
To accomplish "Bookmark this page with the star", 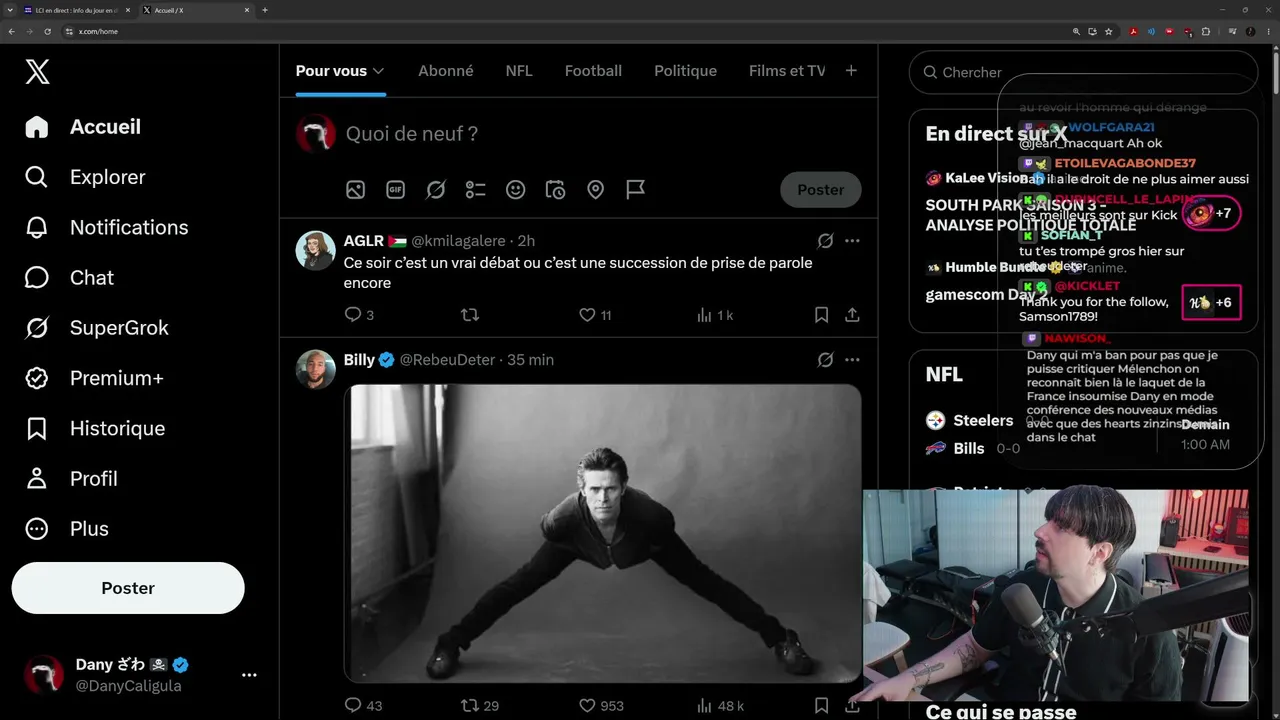I will tap(1108, 31).
